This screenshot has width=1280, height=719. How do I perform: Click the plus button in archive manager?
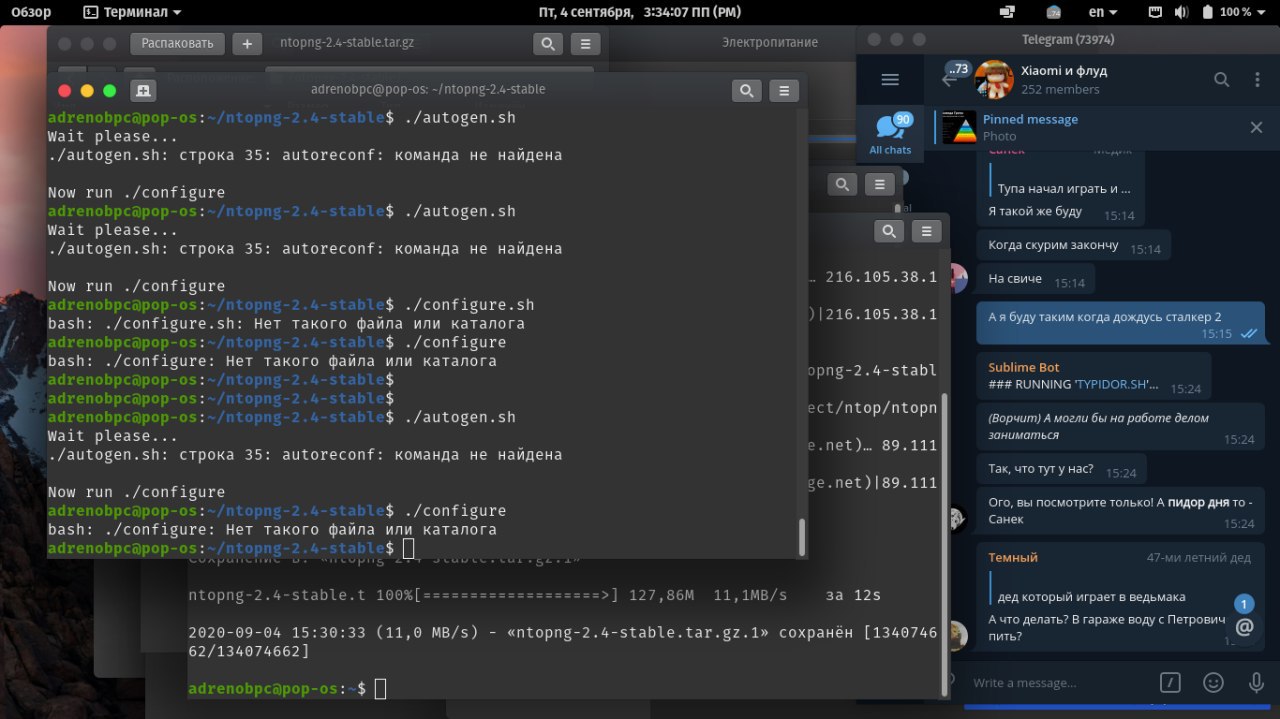point(247,43)
